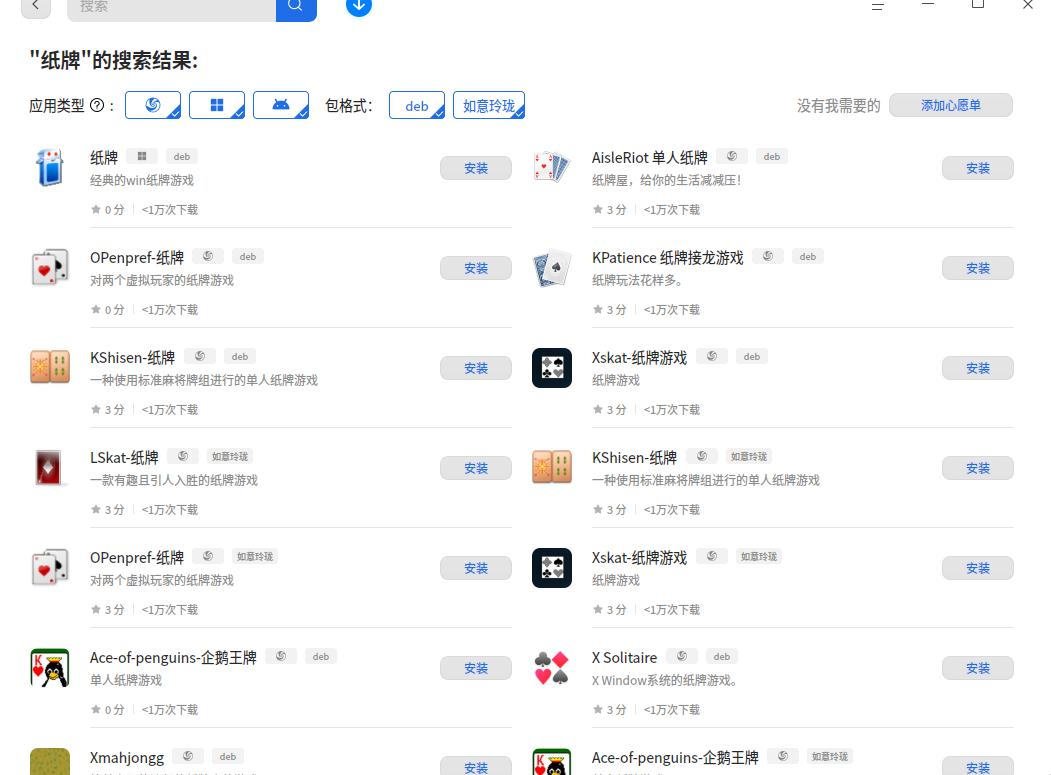Click description 单人纸牌游戏
The width and height of the screenshot is (1051, 775).
[x=126, y=680]
